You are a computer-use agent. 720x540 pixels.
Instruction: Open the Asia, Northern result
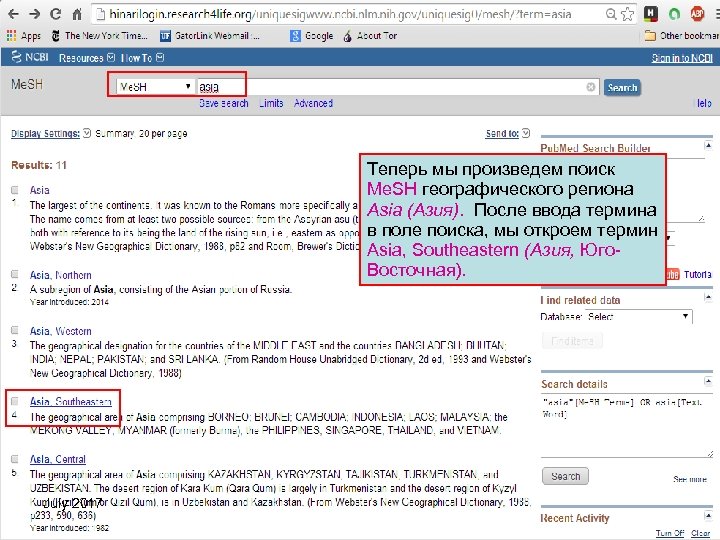coord(61,275)
